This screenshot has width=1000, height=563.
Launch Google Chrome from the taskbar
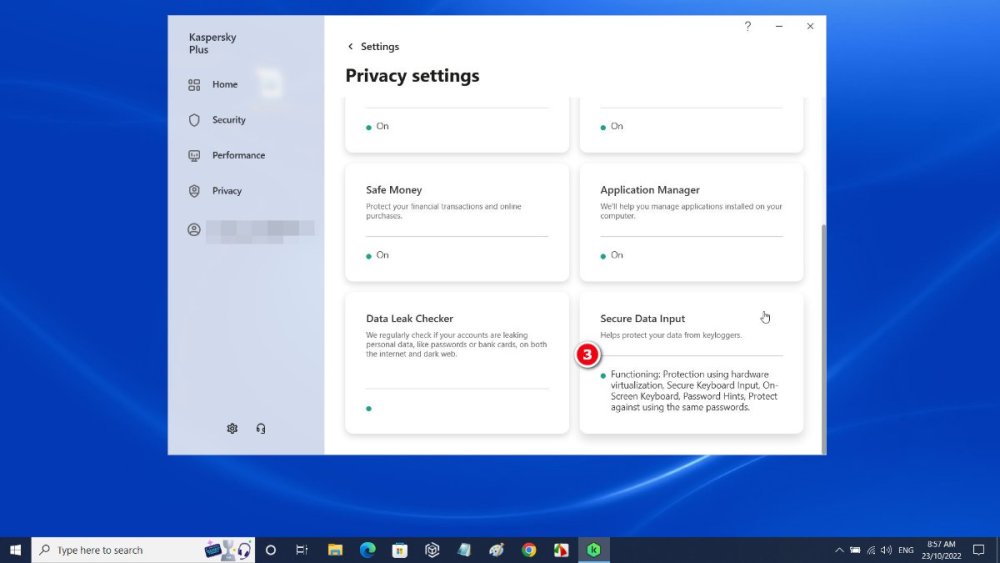coord(529,550)
